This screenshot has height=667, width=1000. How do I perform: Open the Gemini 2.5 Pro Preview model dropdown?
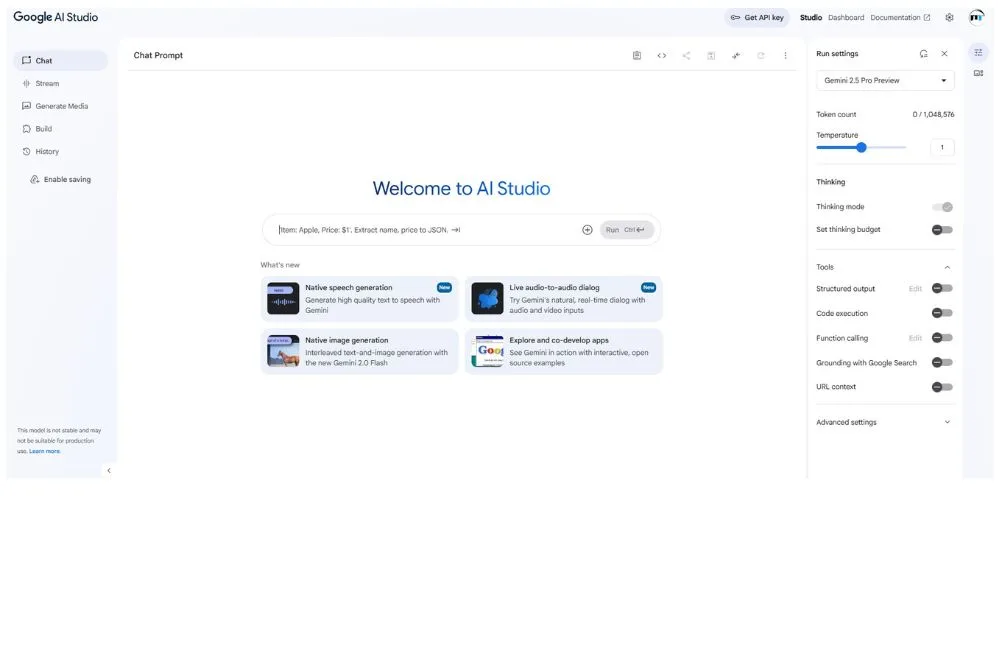point(885,80)
